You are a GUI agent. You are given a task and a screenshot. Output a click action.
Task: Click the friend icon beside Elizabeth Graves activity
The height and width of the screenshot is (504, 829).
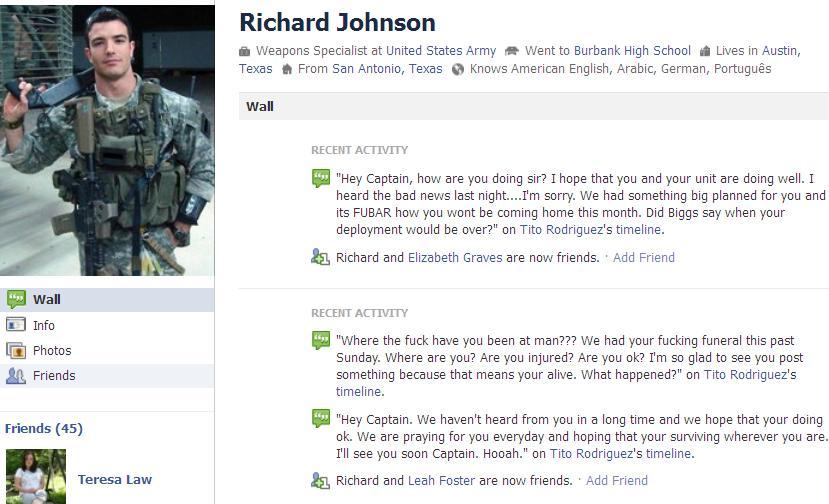click(320, 257)
